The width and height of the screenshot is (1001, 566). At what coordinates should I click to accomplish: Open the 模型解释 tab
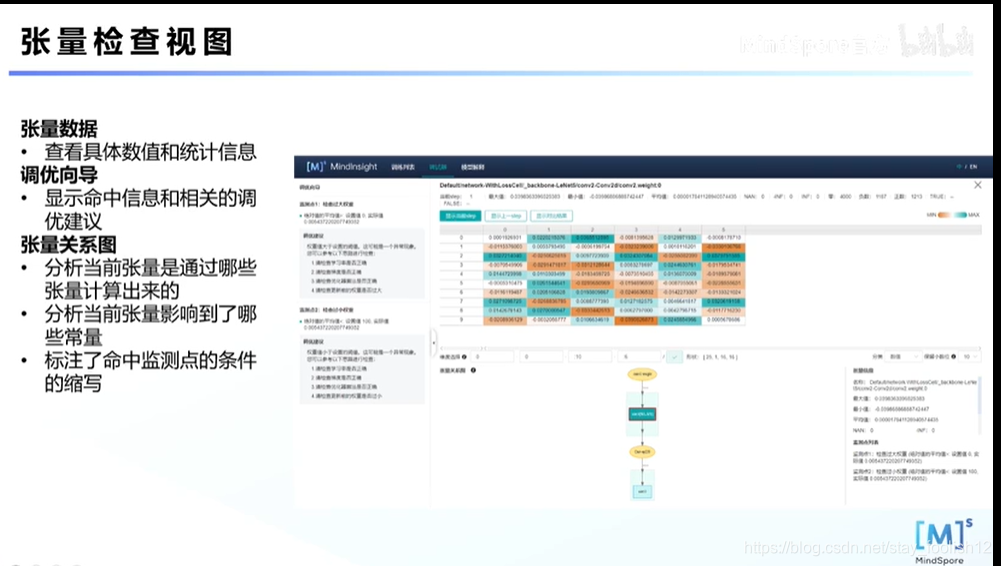472,167
